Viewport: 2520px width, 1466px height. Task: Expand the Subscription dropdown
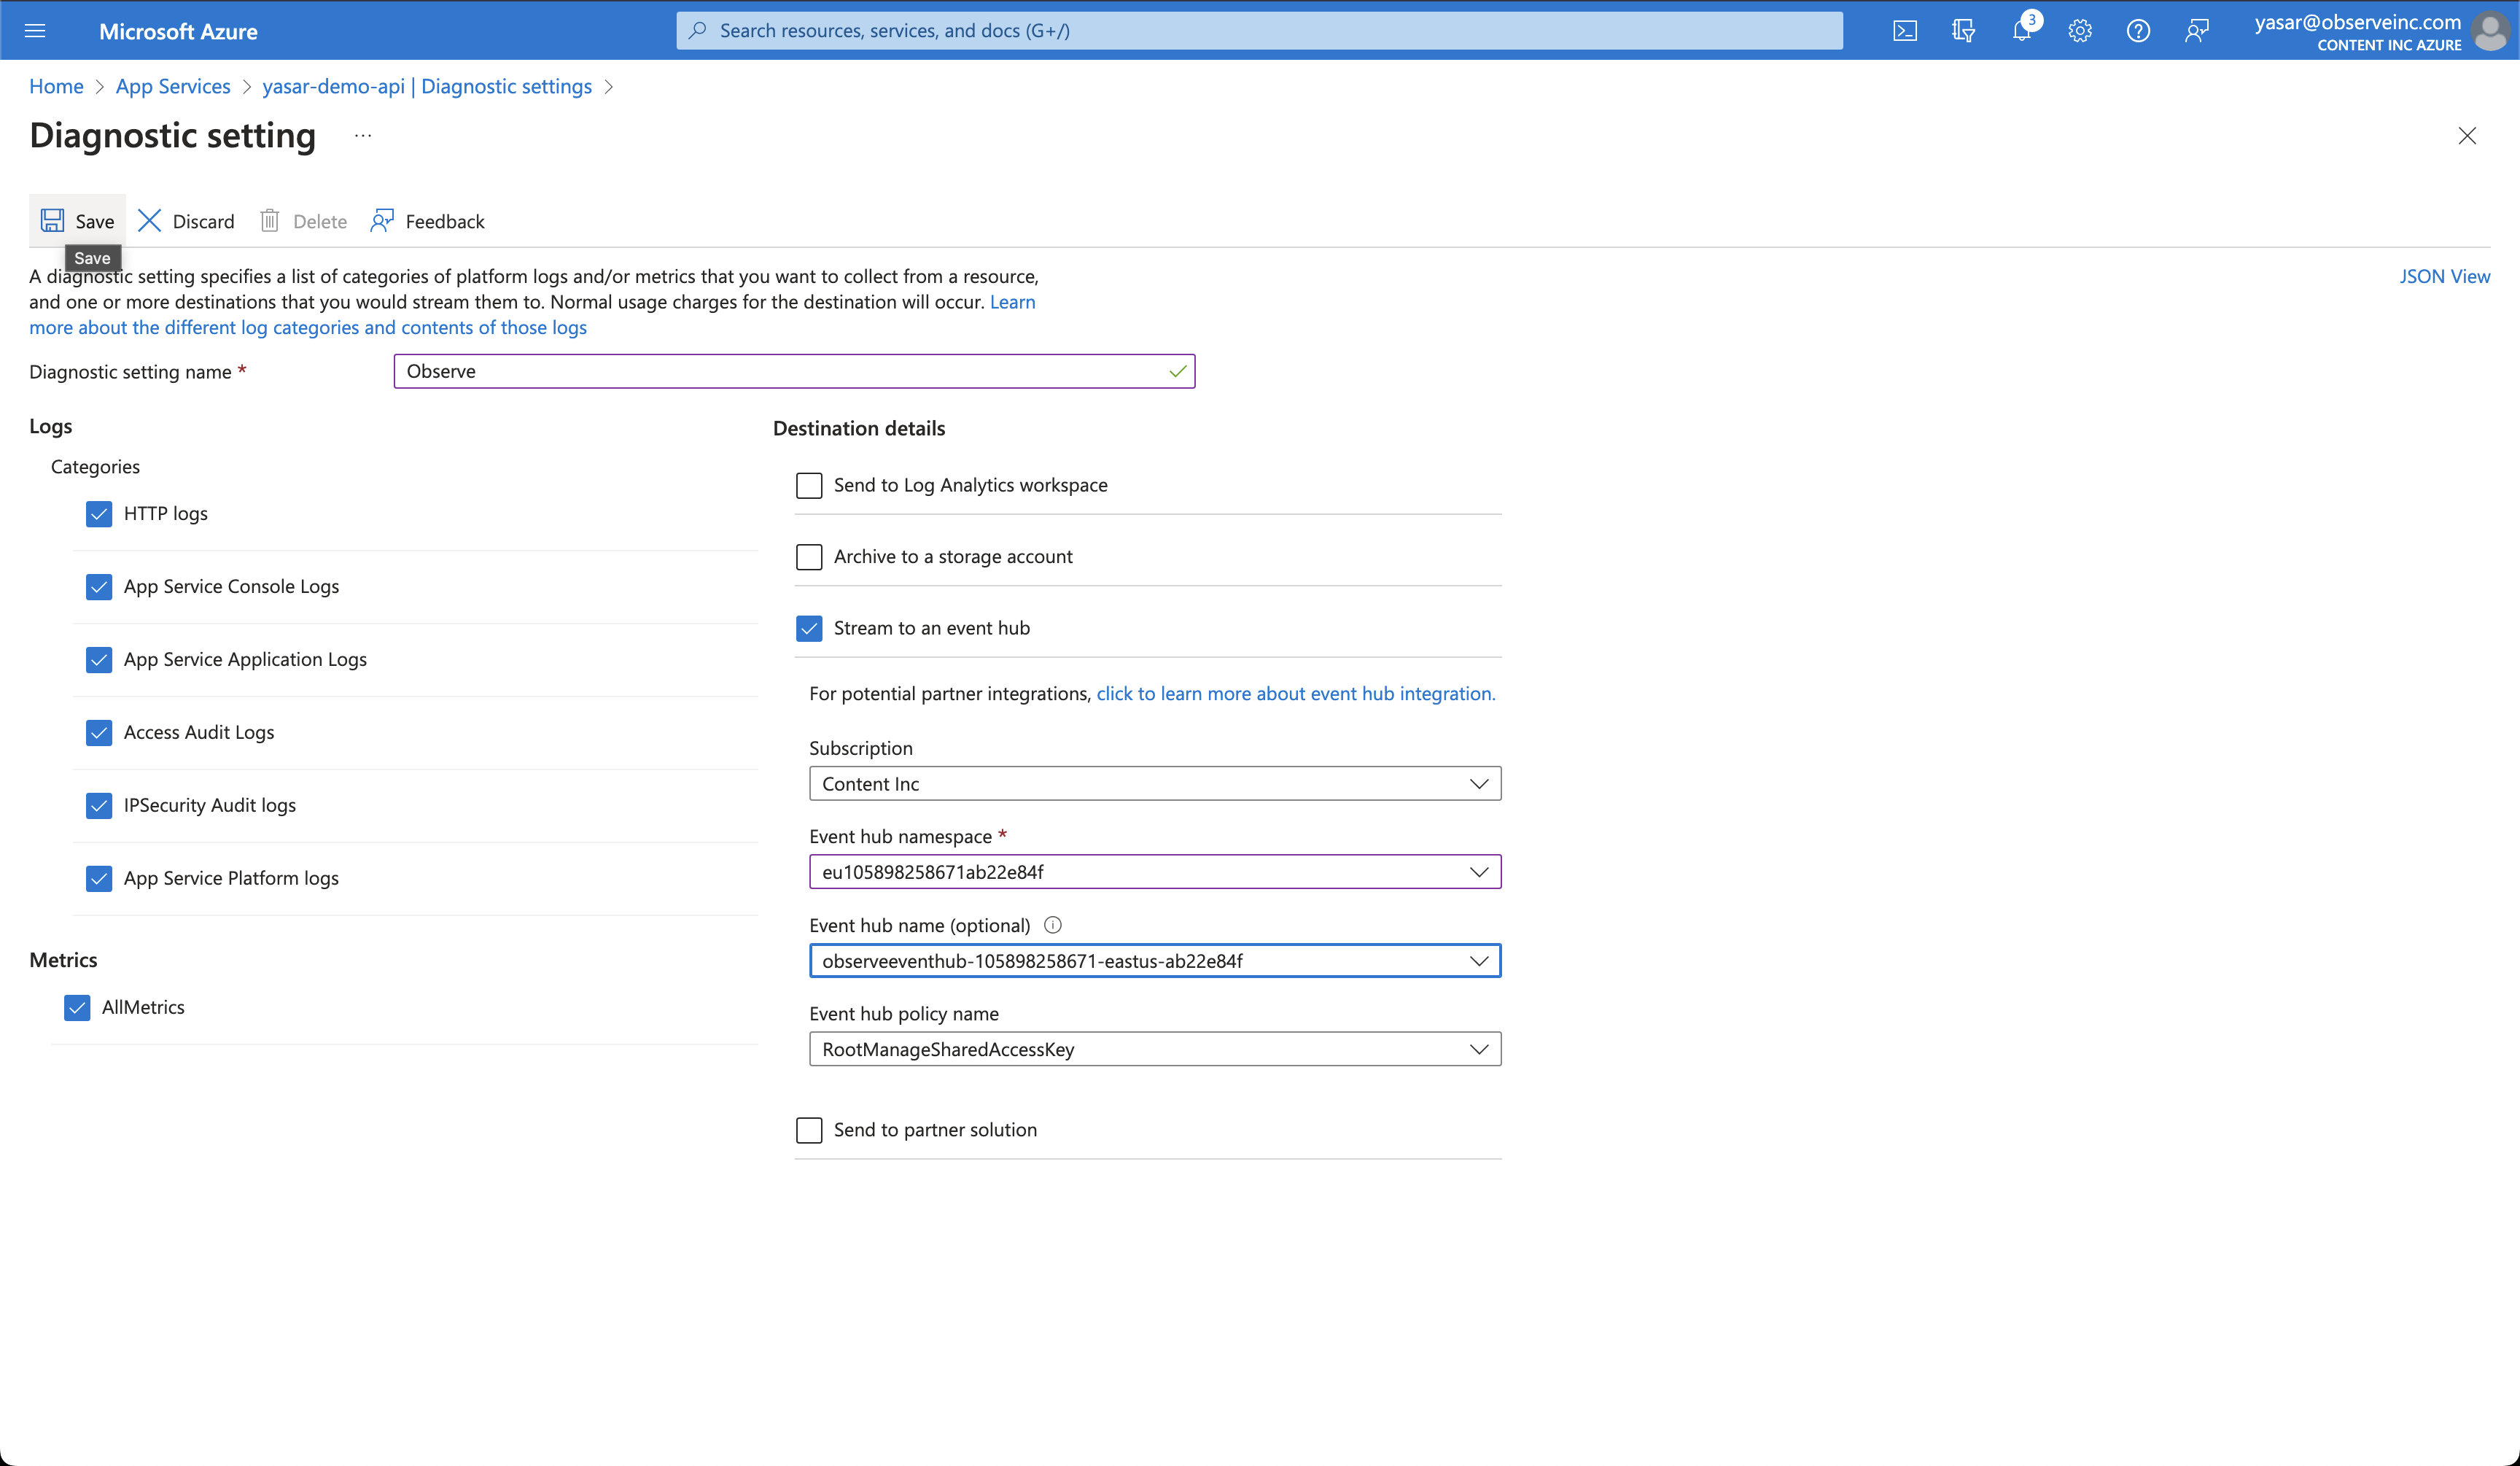click(1154, 784)
